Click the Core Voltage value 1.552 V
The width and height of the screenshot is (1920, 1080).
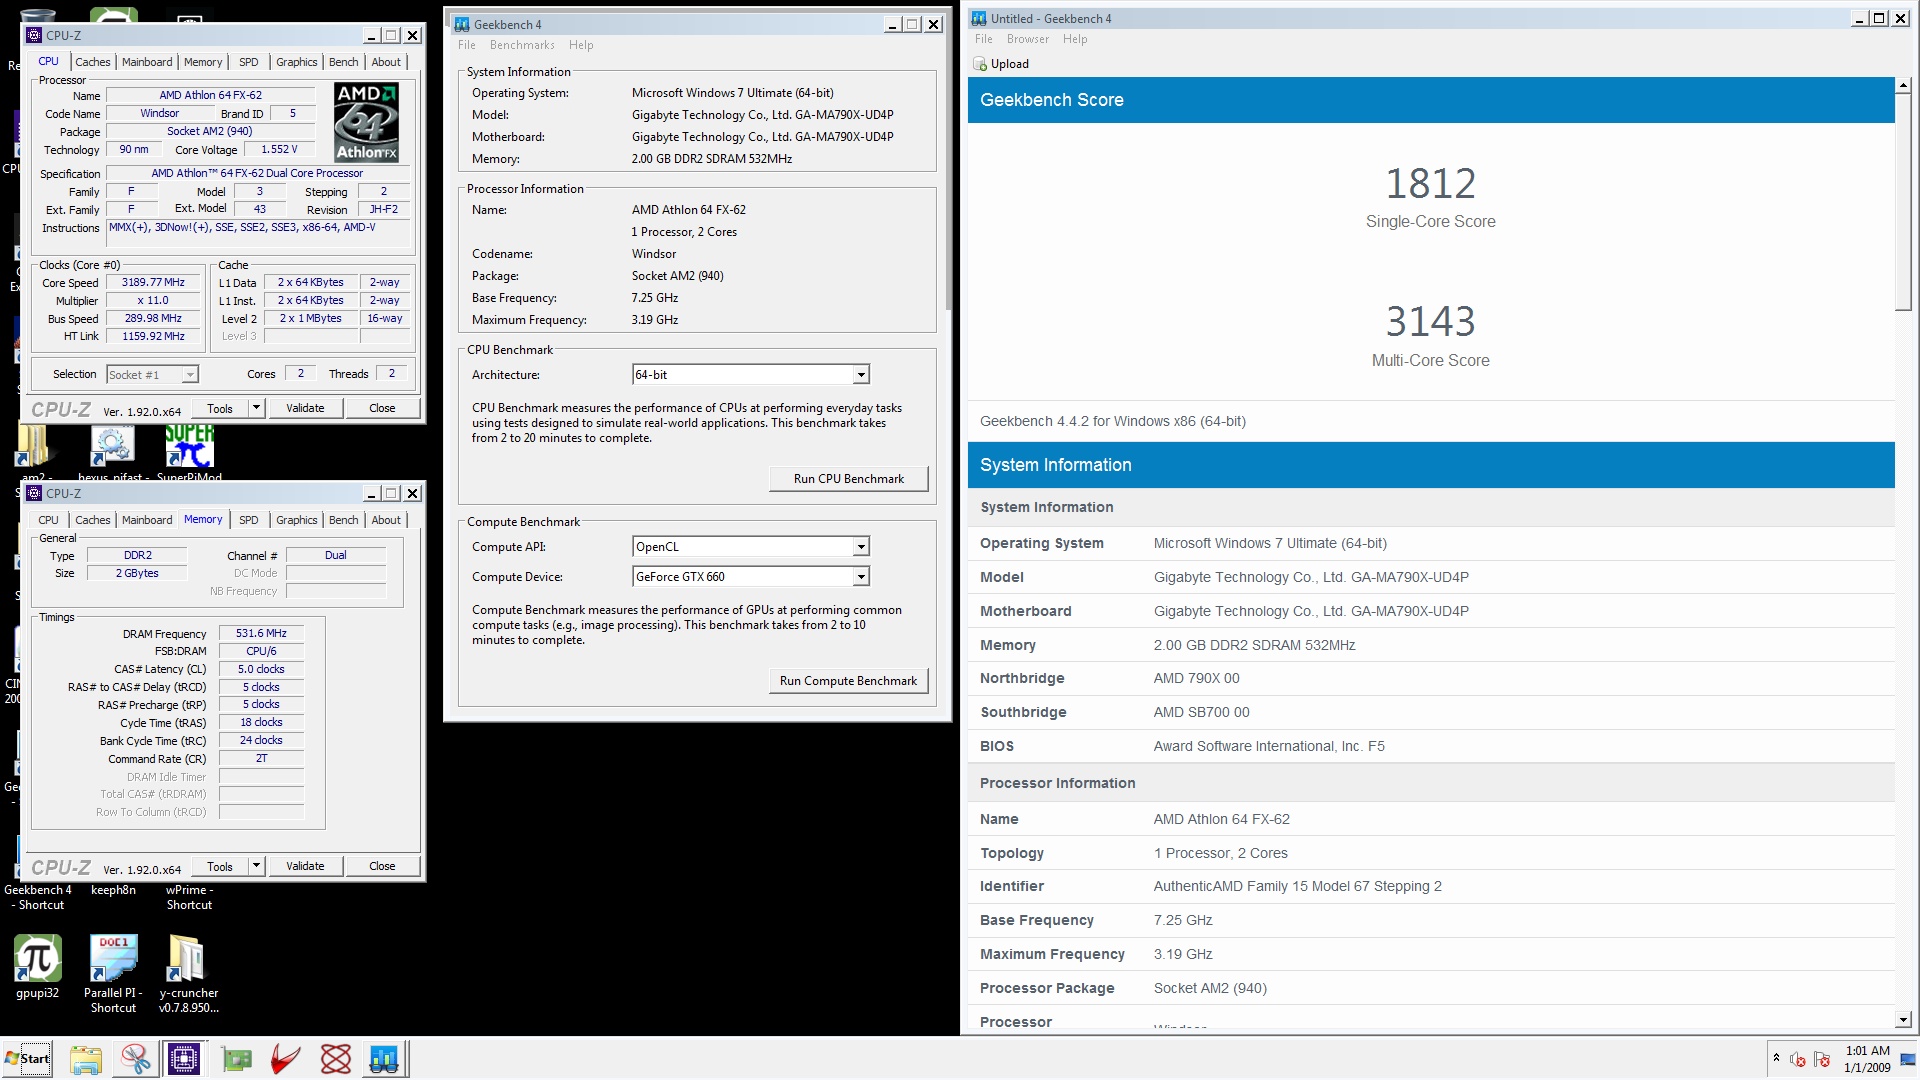pos(279,150)
